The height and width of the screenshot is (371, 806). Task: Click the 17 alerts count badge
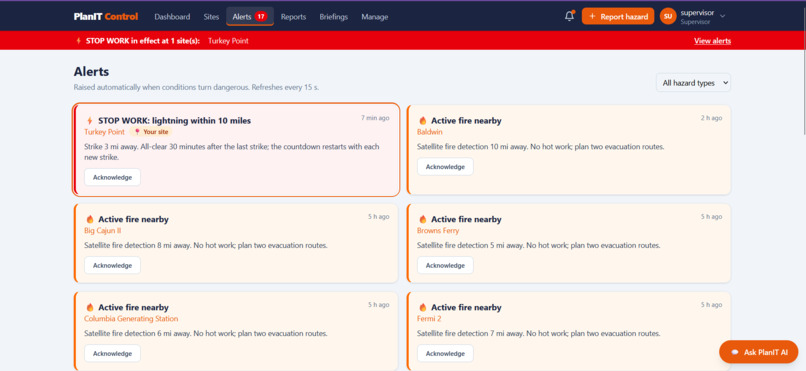(261, 16)
